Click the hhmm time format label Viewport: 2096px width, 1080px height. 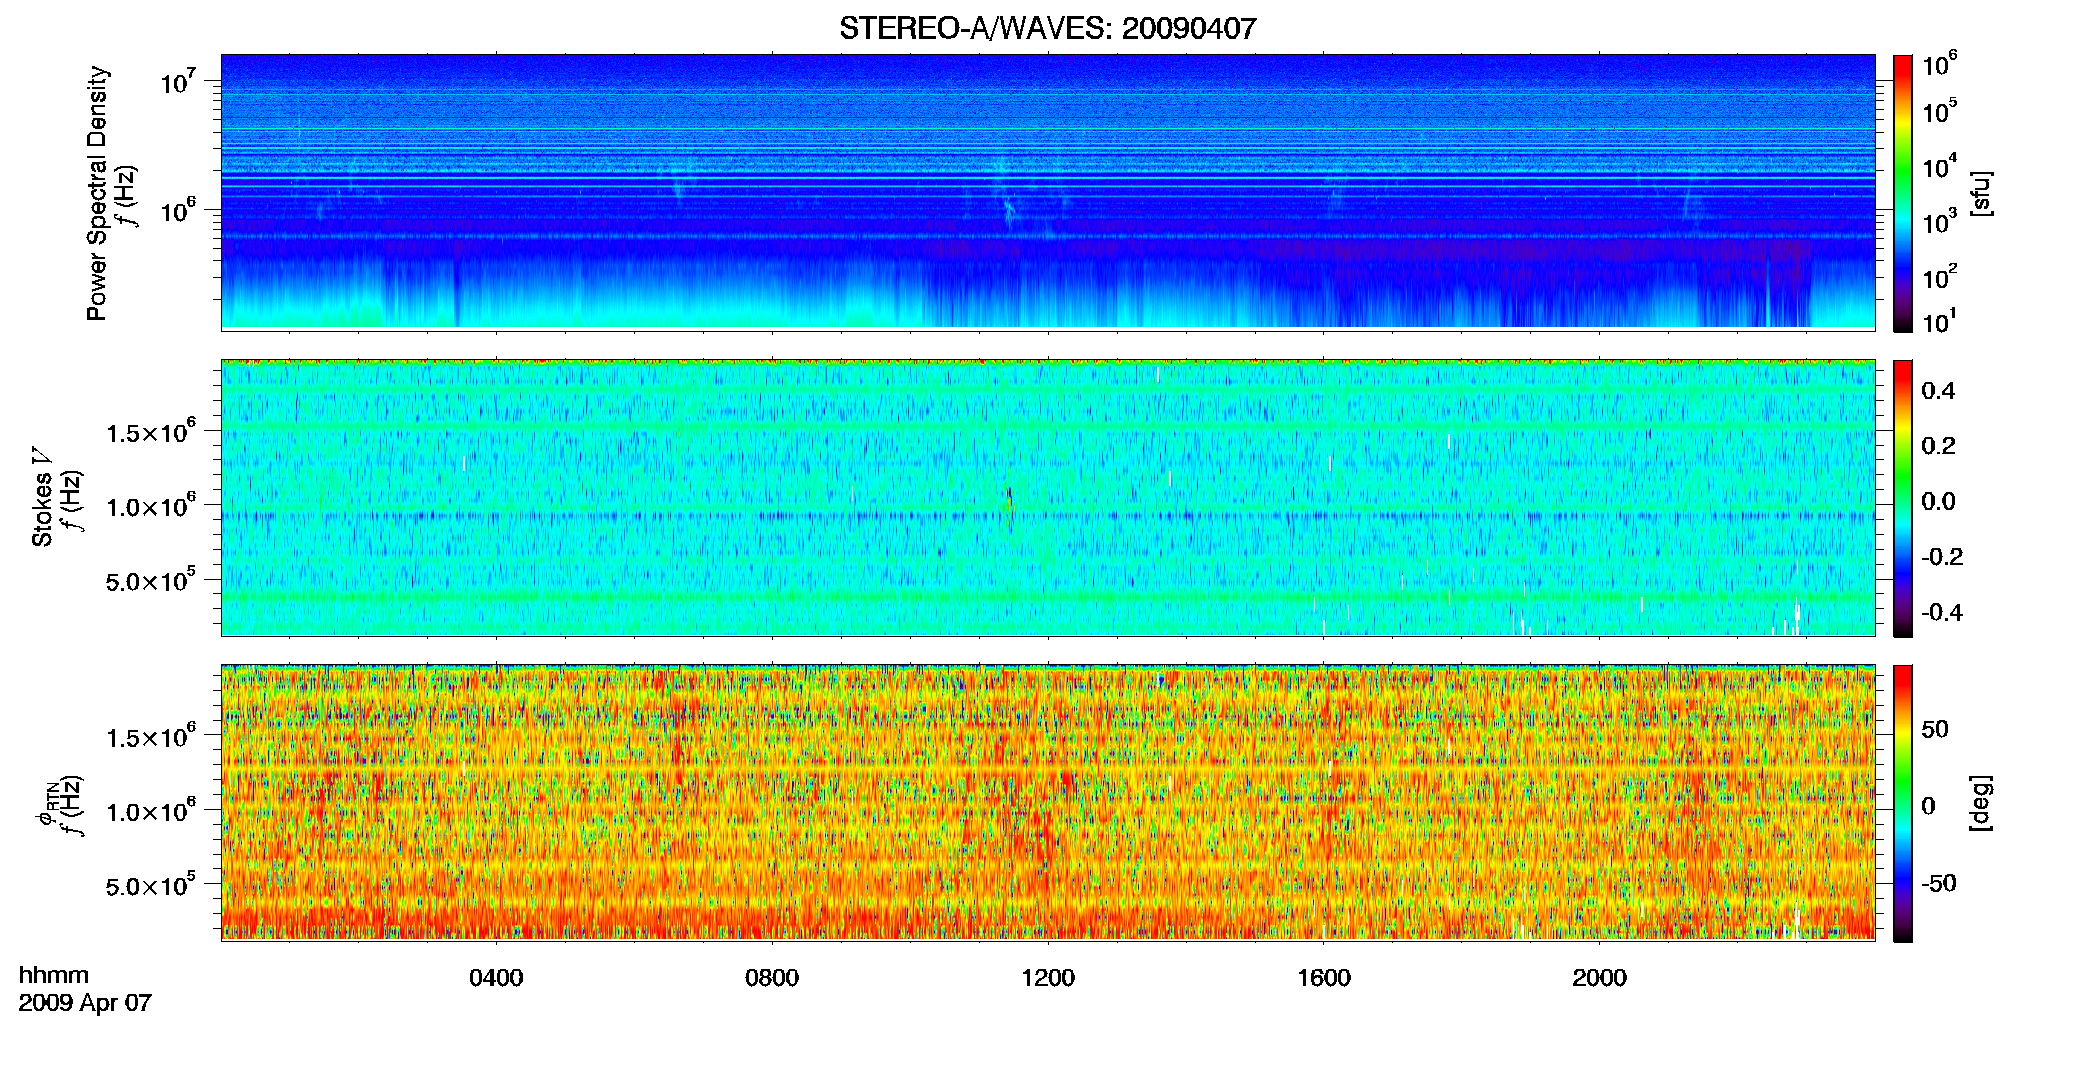click(x=54, y=975)
